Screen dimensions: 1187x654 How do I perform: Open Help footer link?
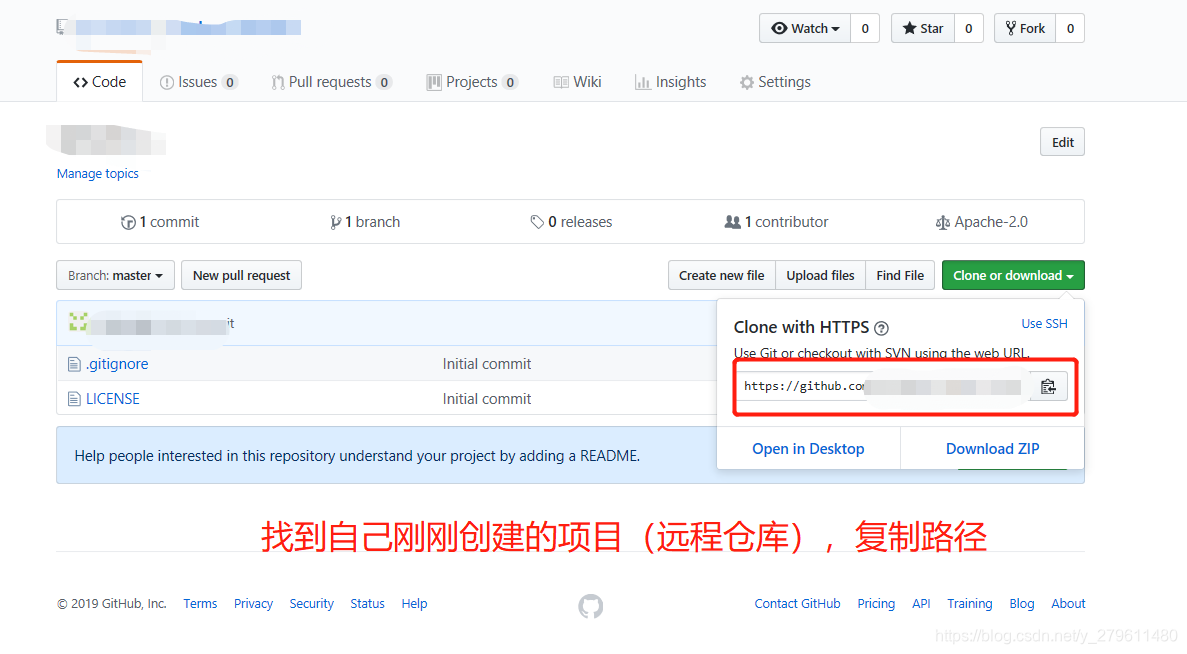(x=414, y=603)
